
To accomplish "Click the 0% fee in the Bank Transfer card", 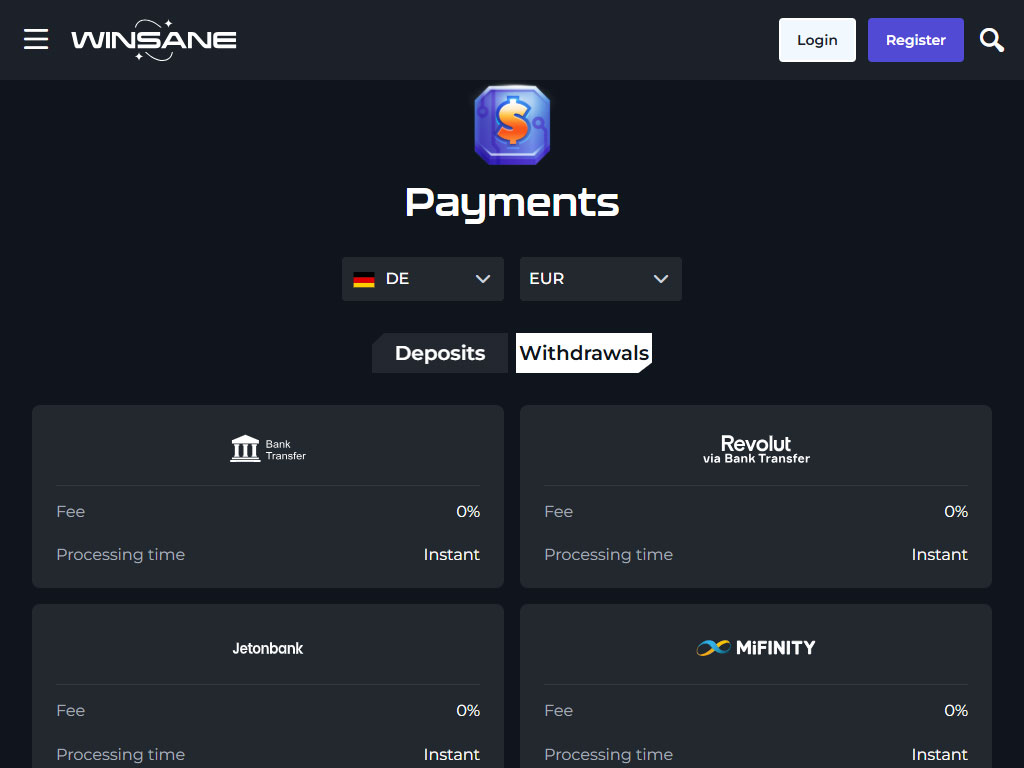I will point(468,511).
